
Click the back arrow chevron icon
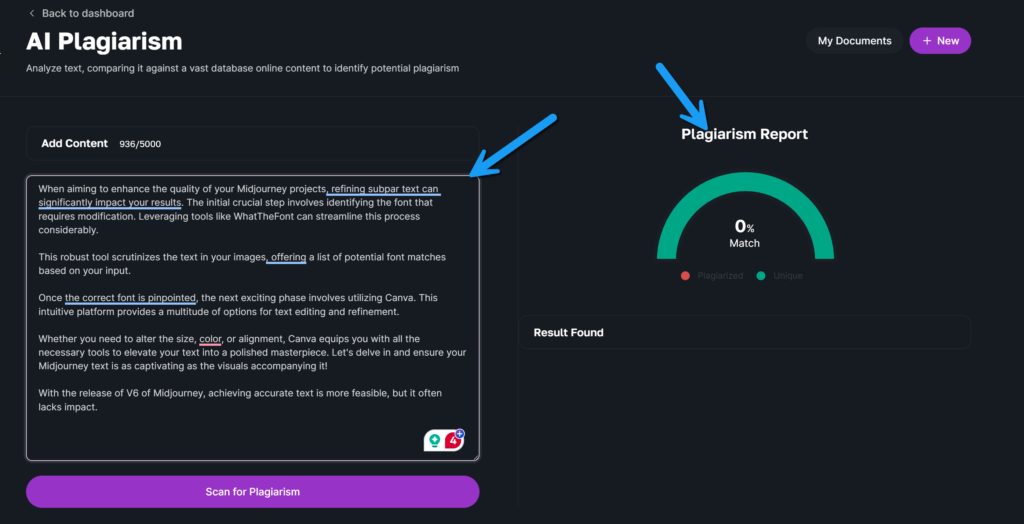[x=32, y=13]
